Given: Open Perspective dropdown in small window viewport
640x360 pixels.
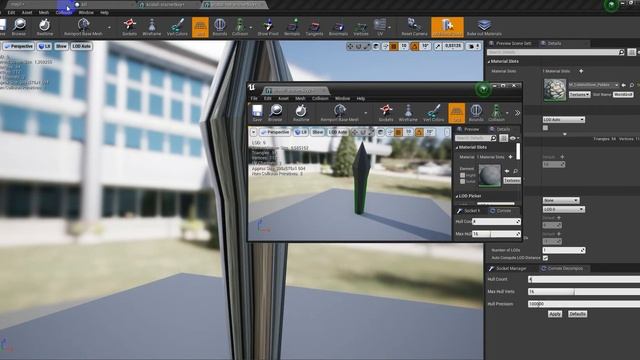Looking at the screenshot, I should coord(275,132).
